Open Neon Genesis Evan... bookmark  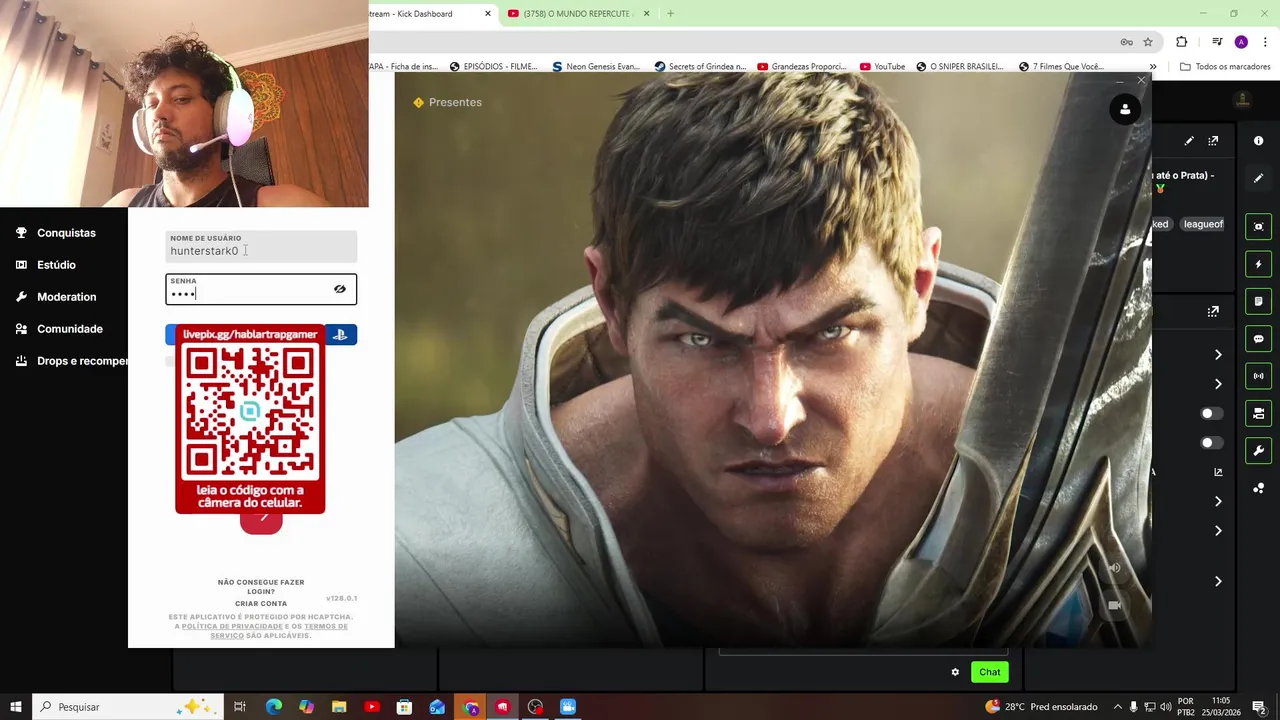click(595, 67)
